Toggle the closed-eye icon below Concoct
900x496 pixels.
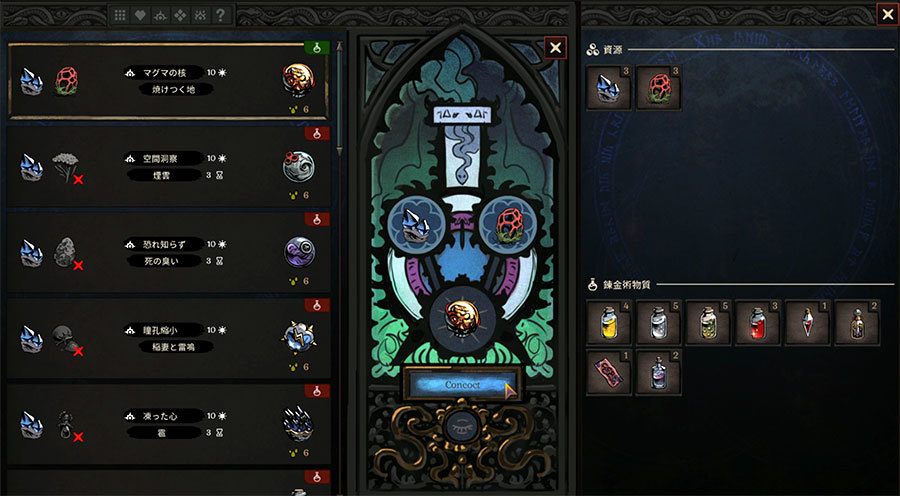coord(462,427)
